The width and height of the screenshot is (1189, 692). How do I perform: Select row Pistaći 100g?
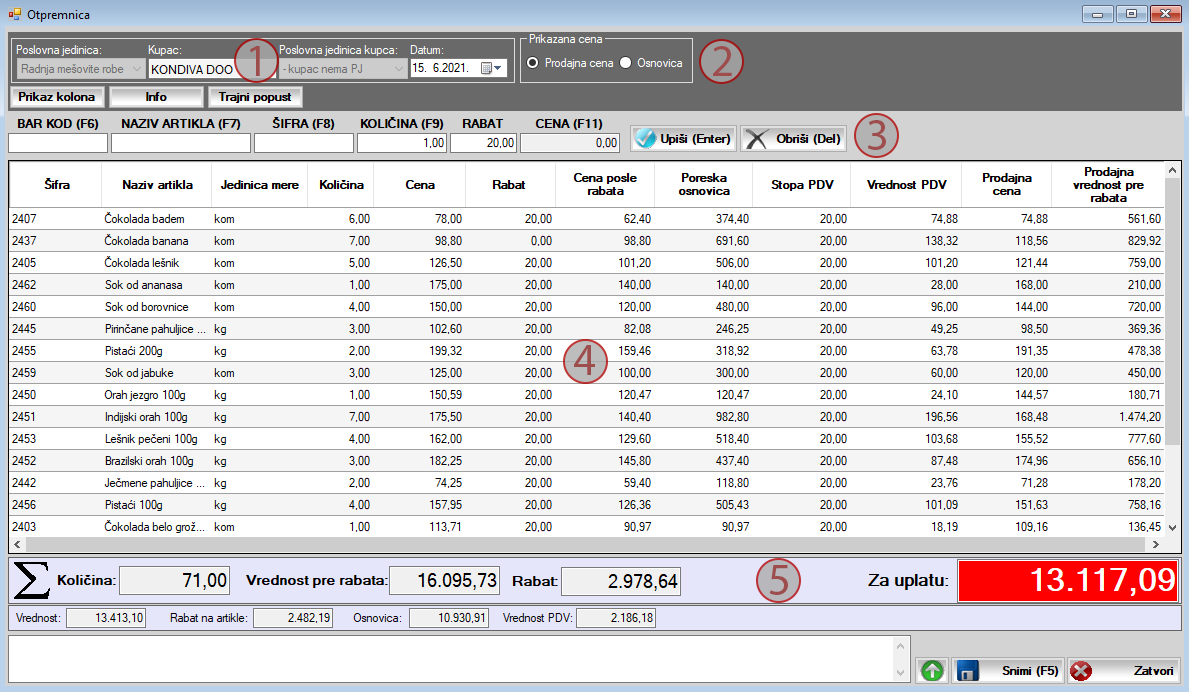tap(587, 504)
